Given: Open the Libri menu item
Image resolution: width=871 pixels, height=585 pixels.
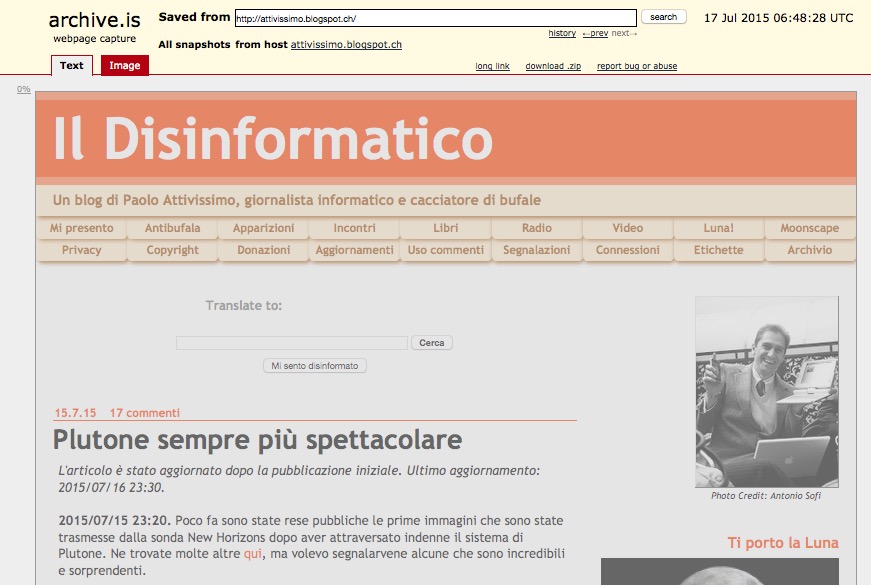Looking at the screenshot, I should pos(445,228).
